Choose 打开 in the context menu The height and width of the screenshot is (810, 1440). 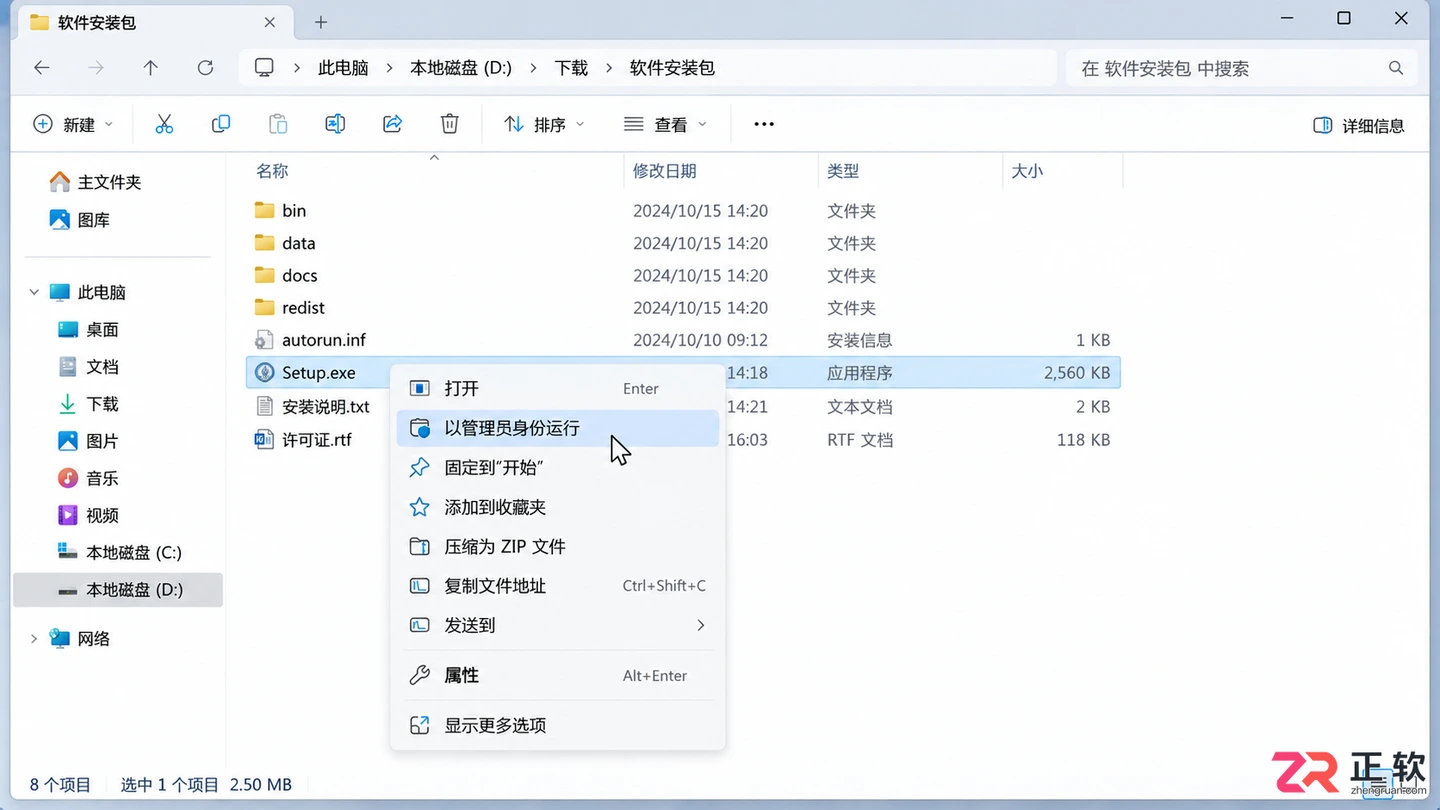tap(558, 388)
